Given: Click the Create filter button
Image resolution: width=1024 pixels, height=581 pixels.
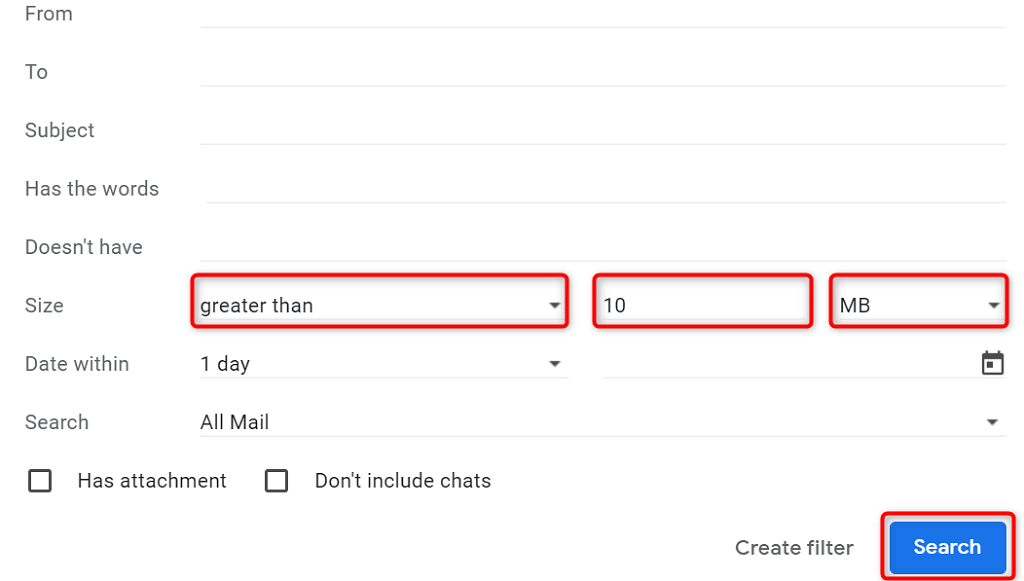Looking at the screenshot, I should [x=794, y=547].
